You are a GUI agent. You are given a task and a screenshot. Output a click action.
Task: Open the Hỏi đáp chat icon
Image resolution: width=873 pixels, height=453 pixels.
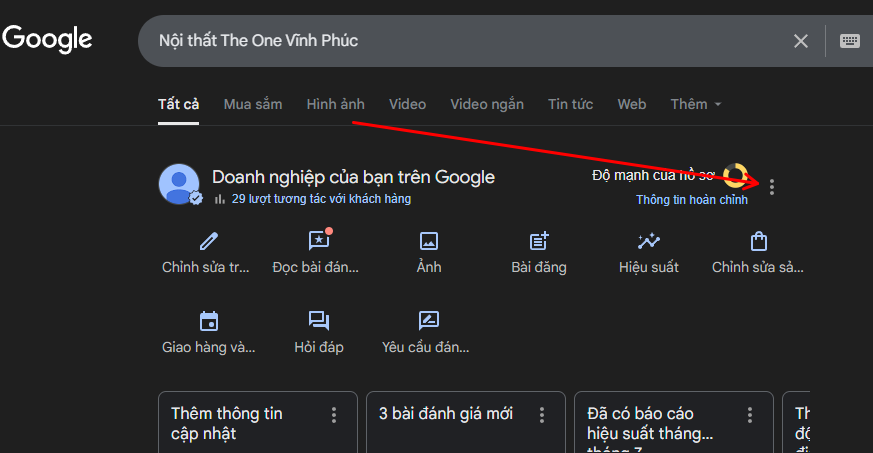coord(319,321)
